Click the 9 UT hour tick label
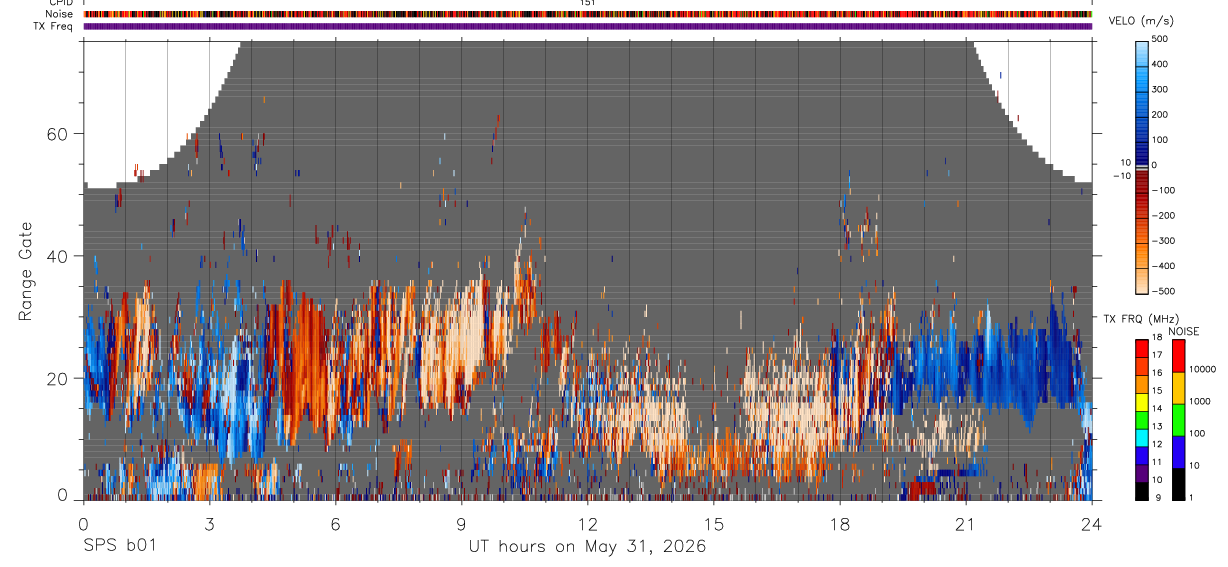Image resolution: width=1228 pixels, height=567 pixels. (x=461, y=523)
